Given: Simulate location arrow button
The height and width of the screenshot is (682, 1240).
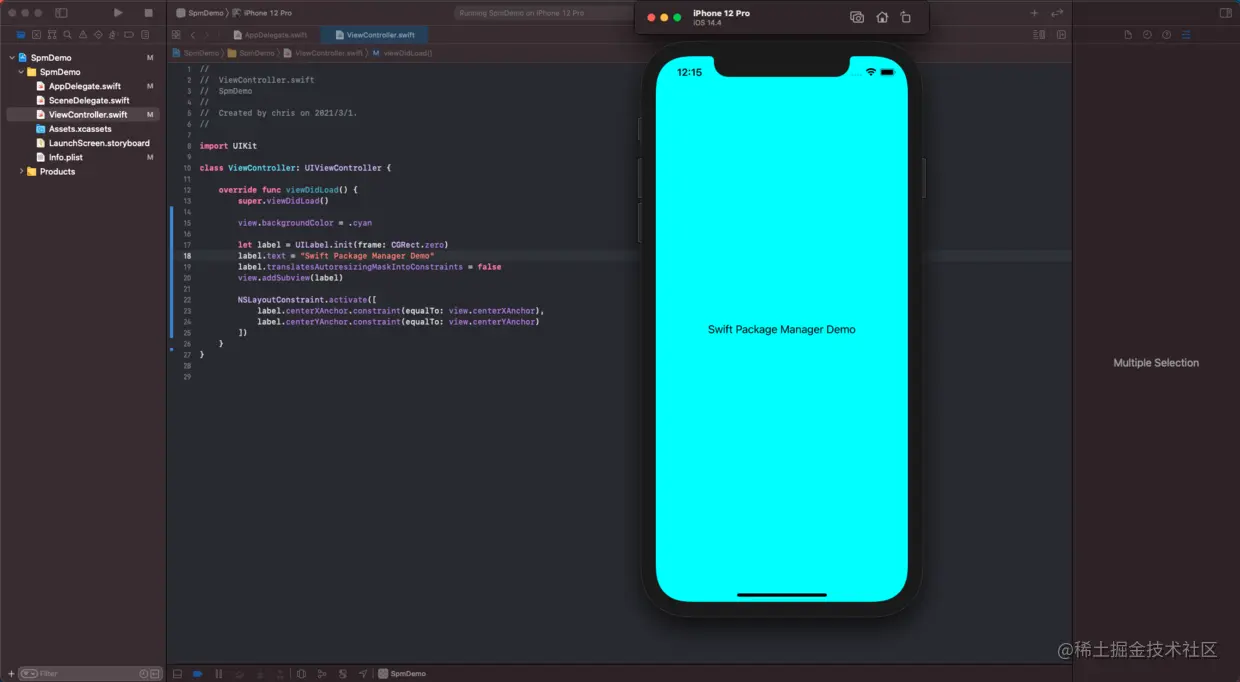Looking at the screenshot, I should pos(363,674).
